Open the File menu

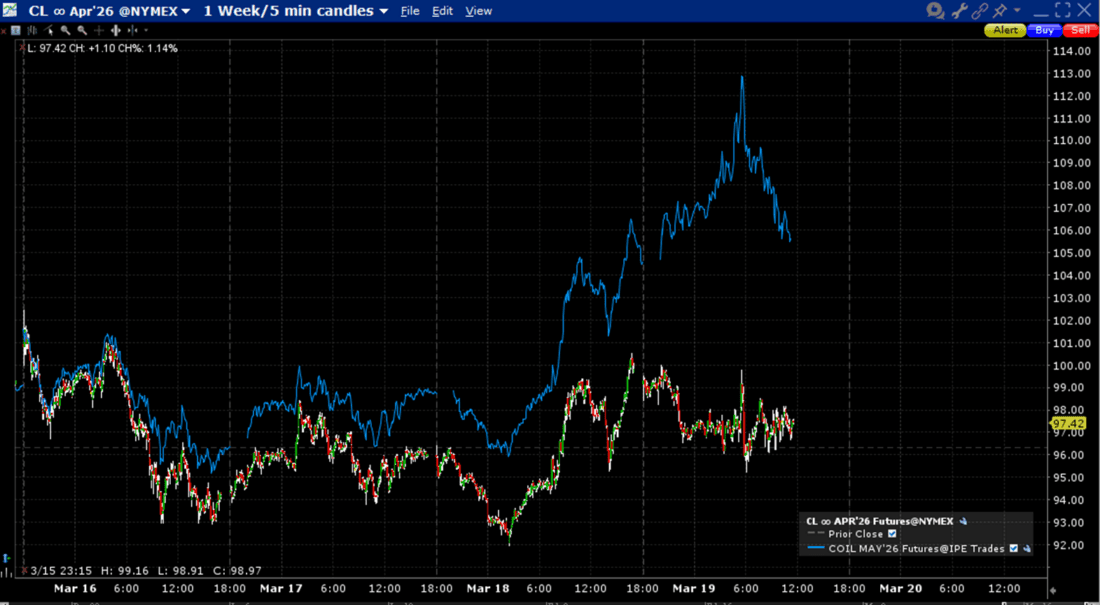(x=410, y=11)
